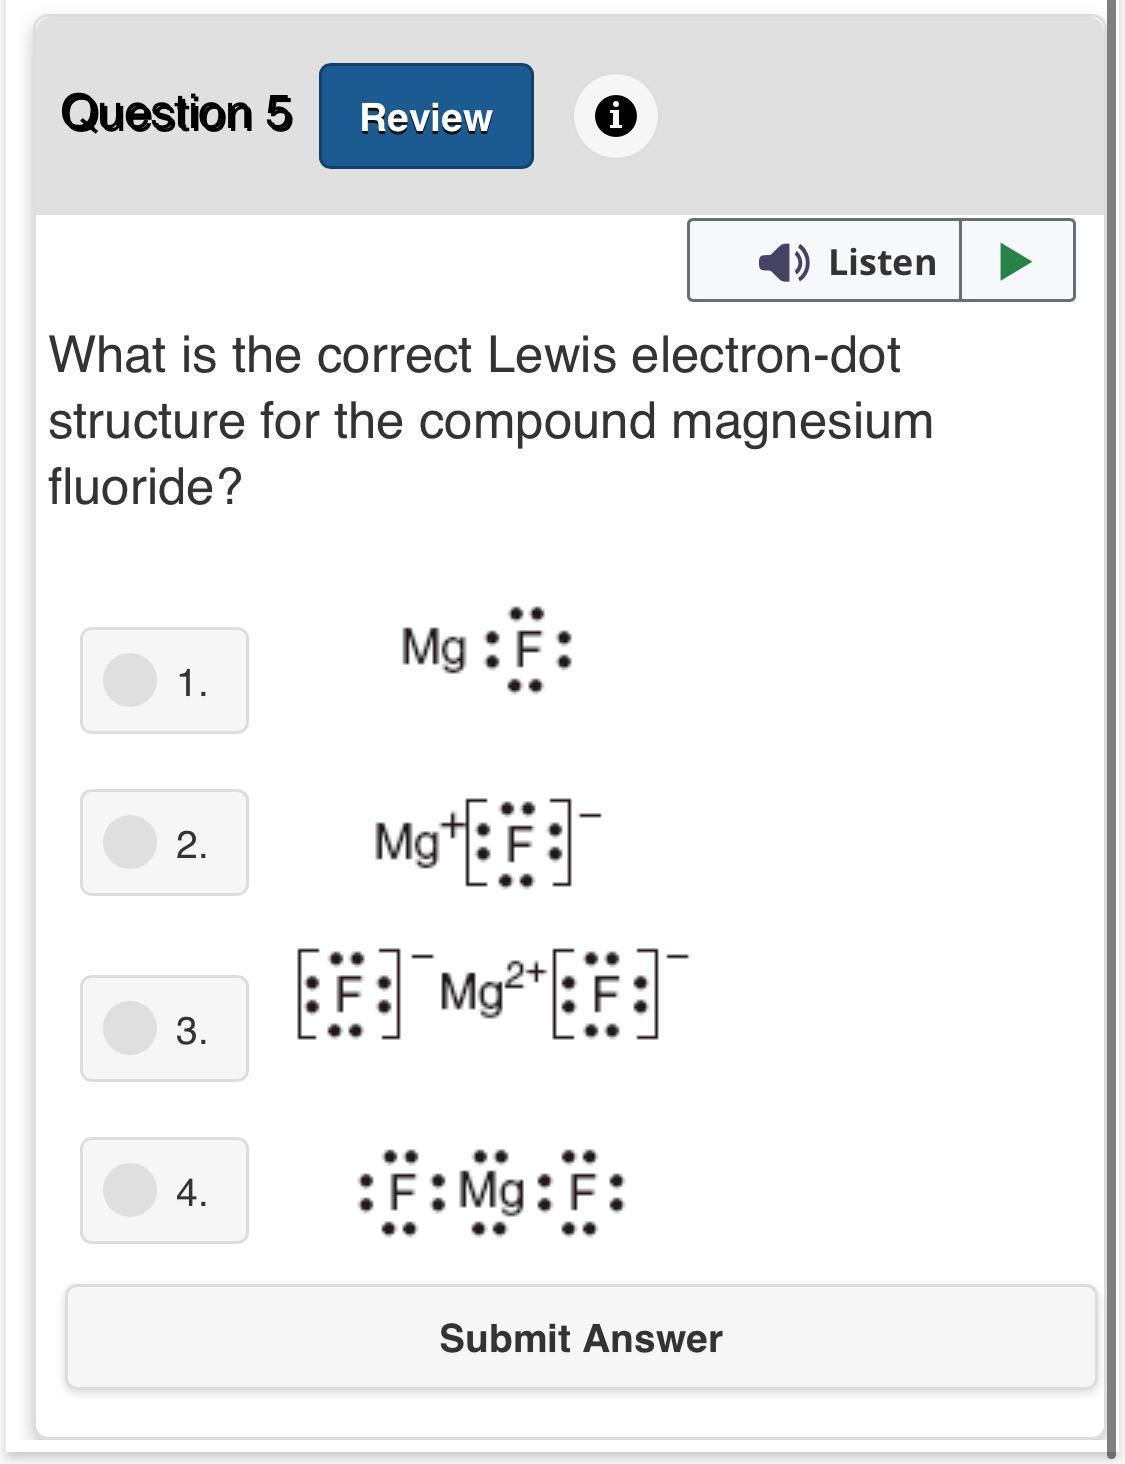Viewport: 1125px width, 1464px height.
Task: Mark radio button for answer 4
Action: coord(130,1189)
